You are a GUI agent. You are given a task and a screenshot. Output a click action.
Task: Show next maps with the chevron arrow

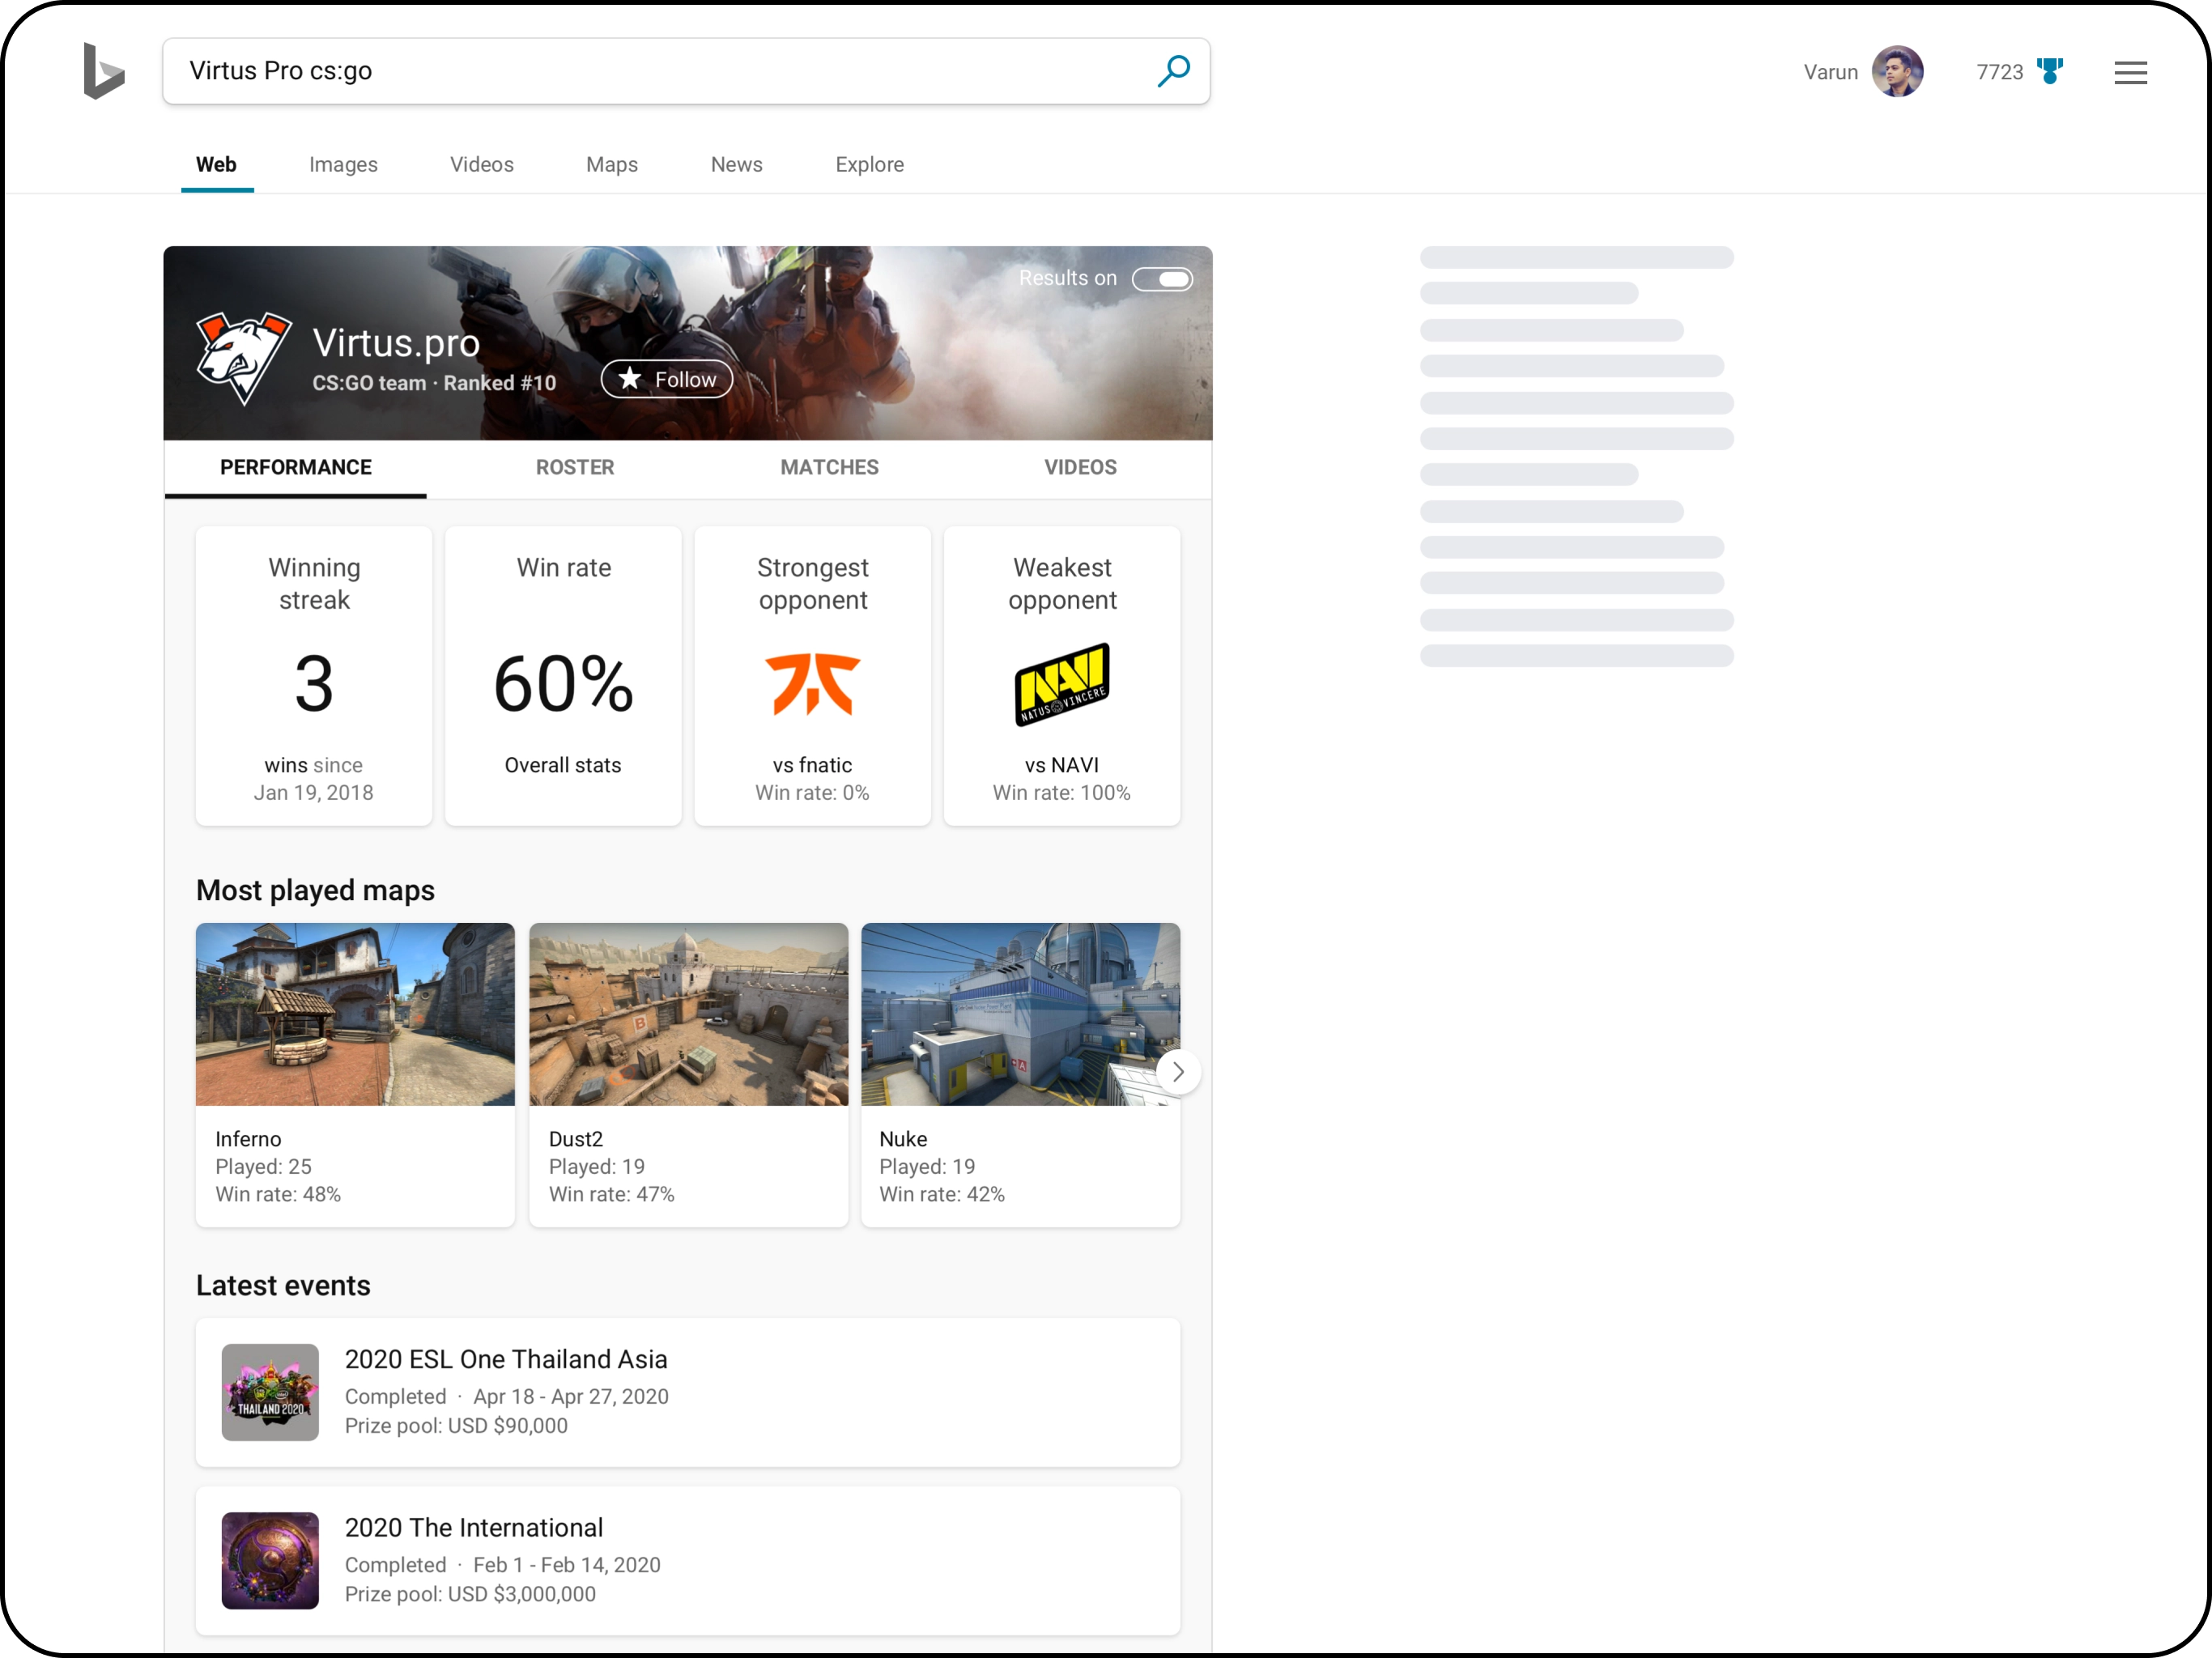click(1178, 1071)
